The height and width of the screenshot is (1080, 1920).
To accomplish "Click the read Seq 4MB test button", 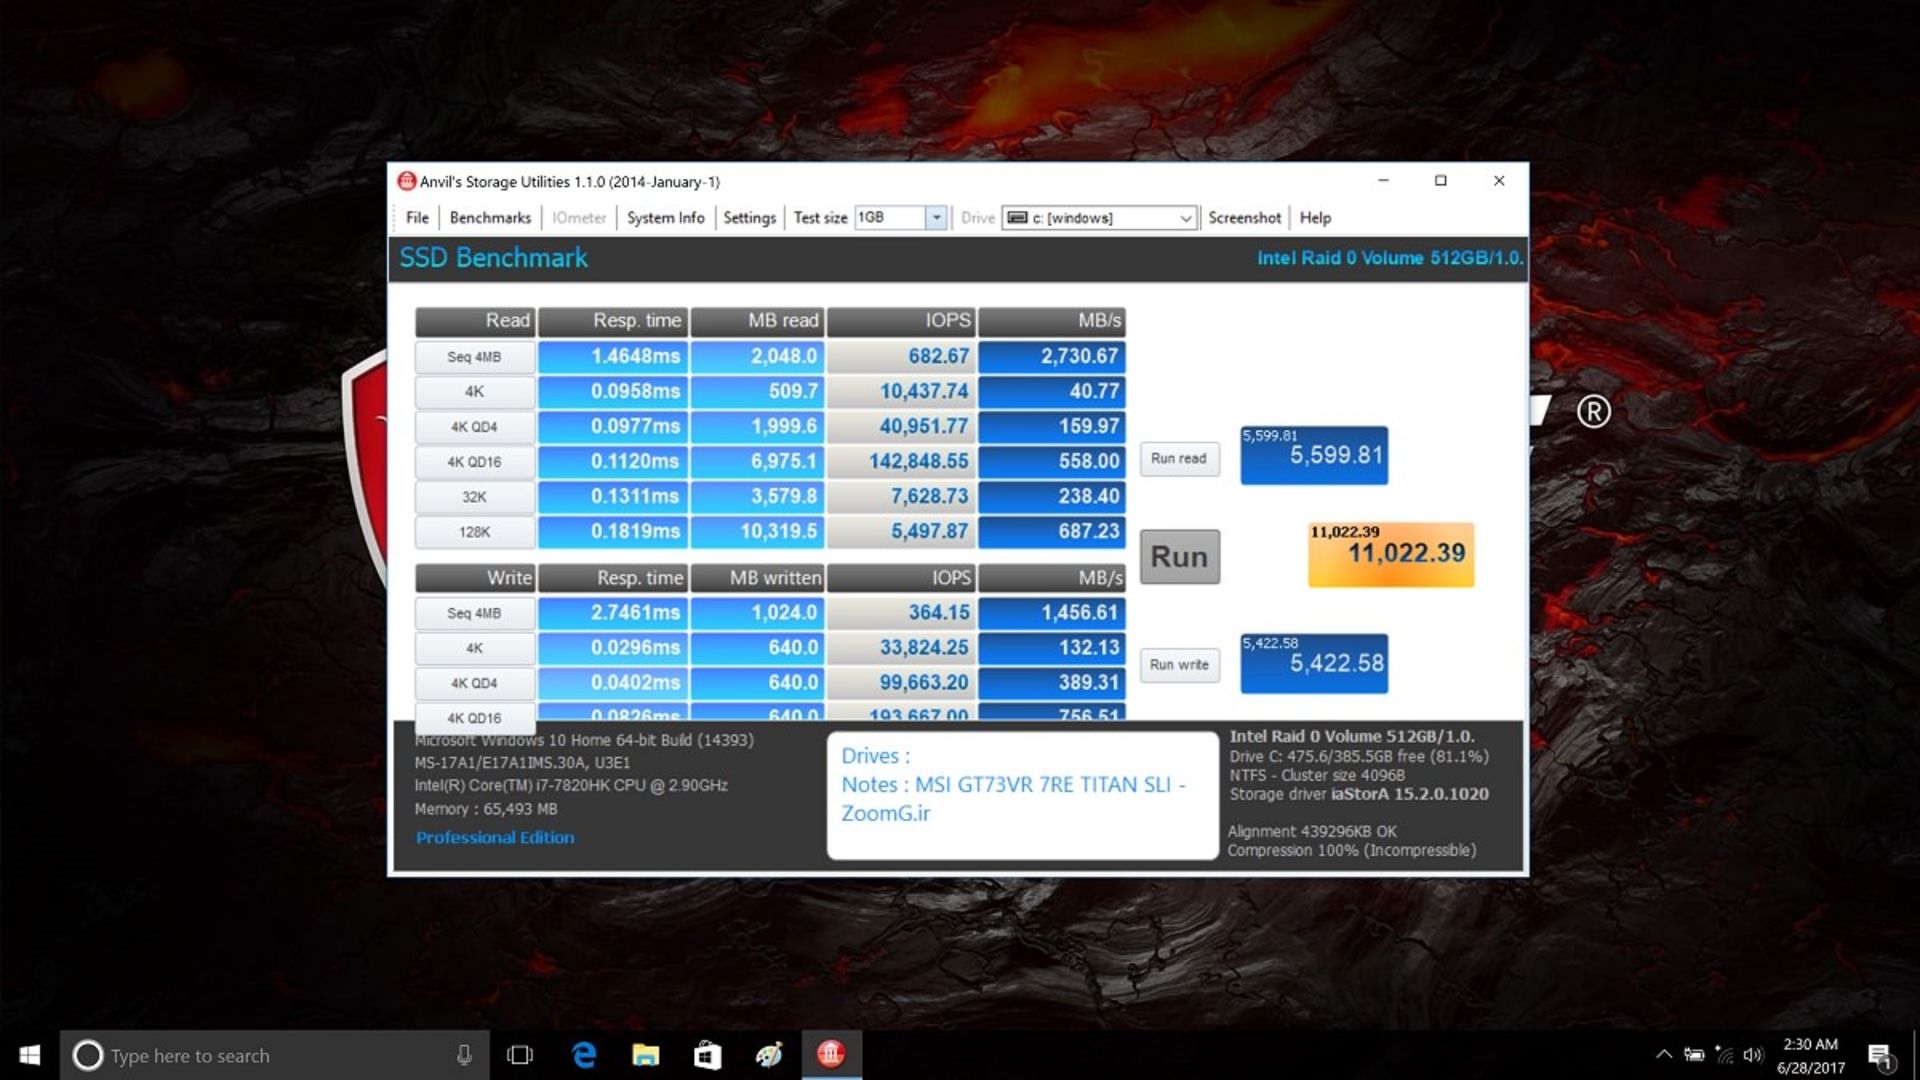I will point(474,357).
